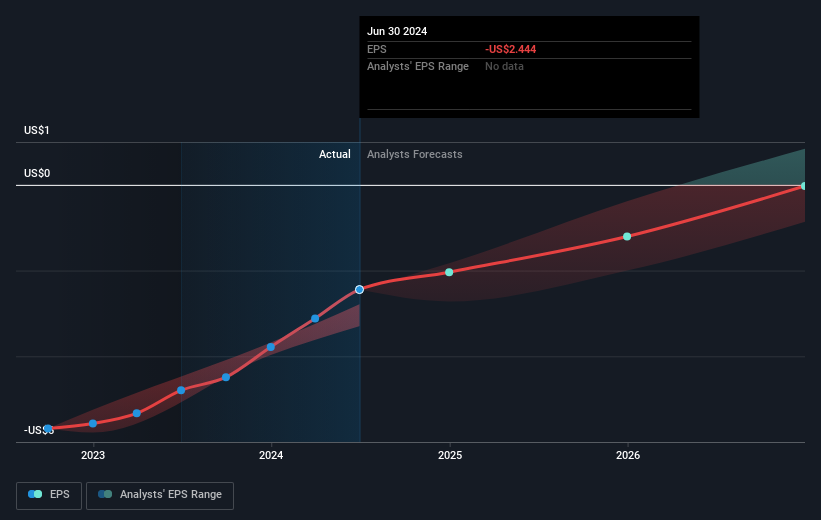Click the EPS data point above 2024 axis label
This screenshot has height=520, width=821.
[x=271, y=347]
